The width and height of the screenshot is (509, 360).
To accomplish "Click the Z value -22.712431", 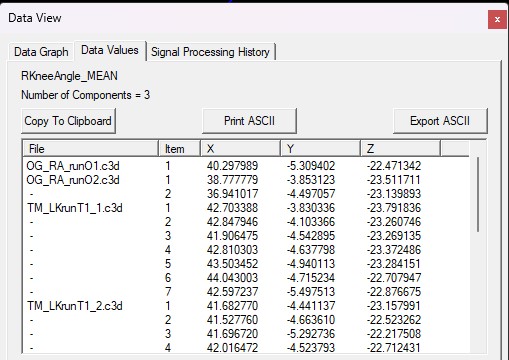I will coord(394,348).
